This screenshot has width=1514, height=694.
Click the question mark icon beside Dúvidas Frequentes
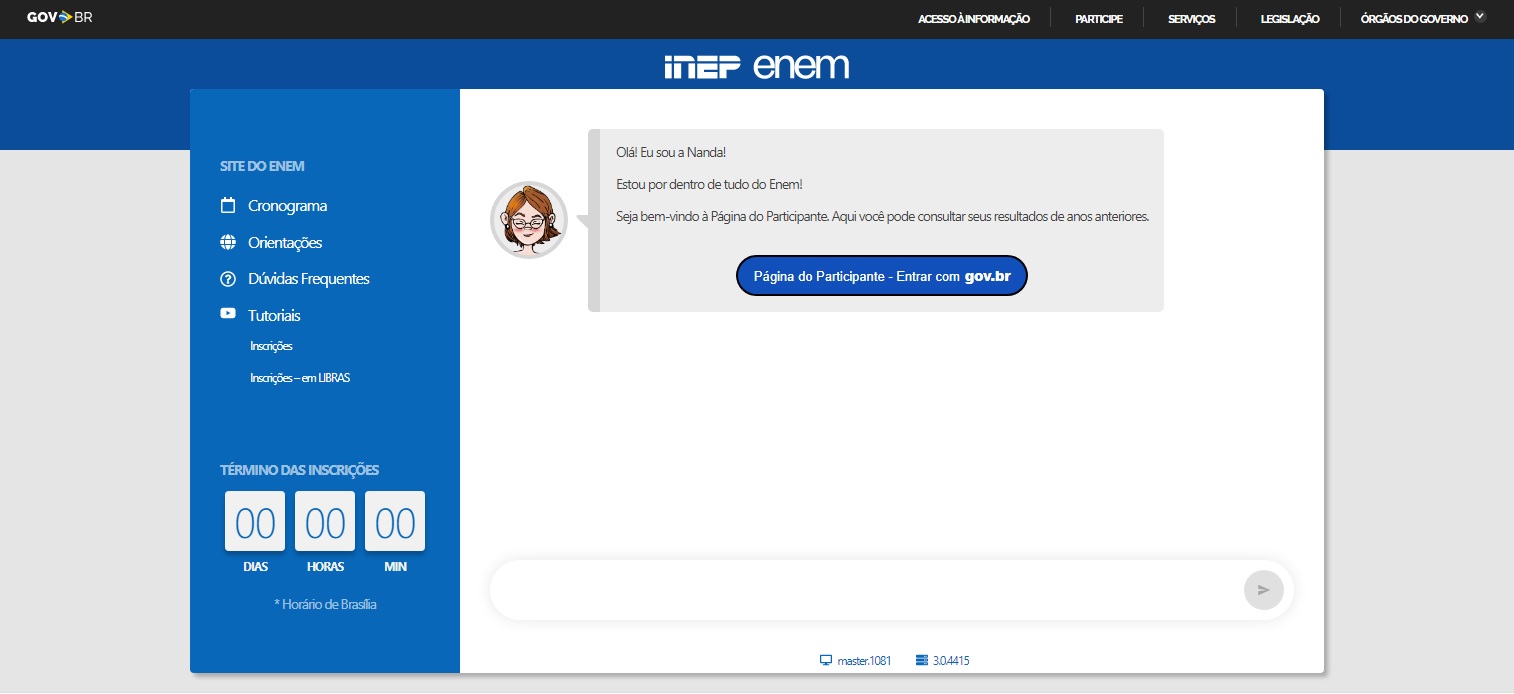point(227,279)
